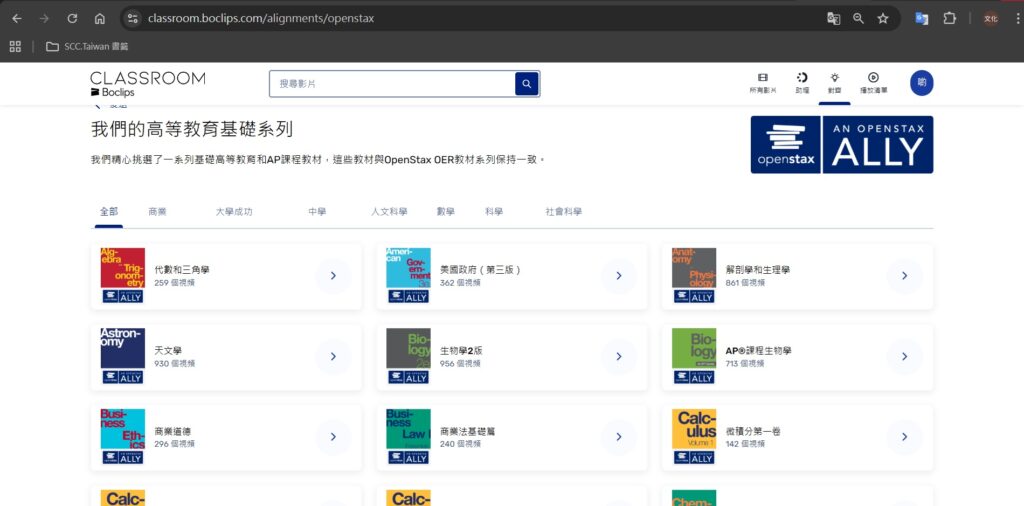1024x506 pixels.
Task: Switch to the 人文科學 tab
Action: (x=389, y=212)
